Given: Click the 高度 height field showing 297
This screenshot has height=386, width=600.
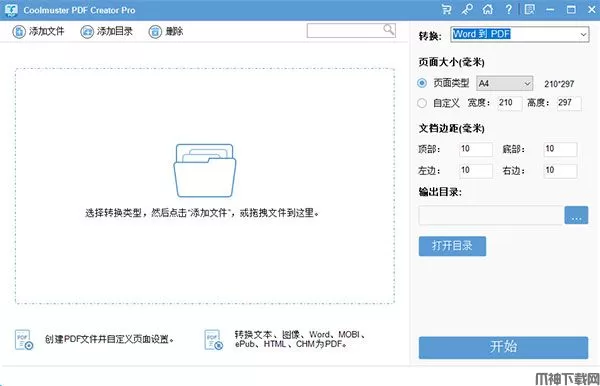Looking at the screenshot, I should 569,103.
